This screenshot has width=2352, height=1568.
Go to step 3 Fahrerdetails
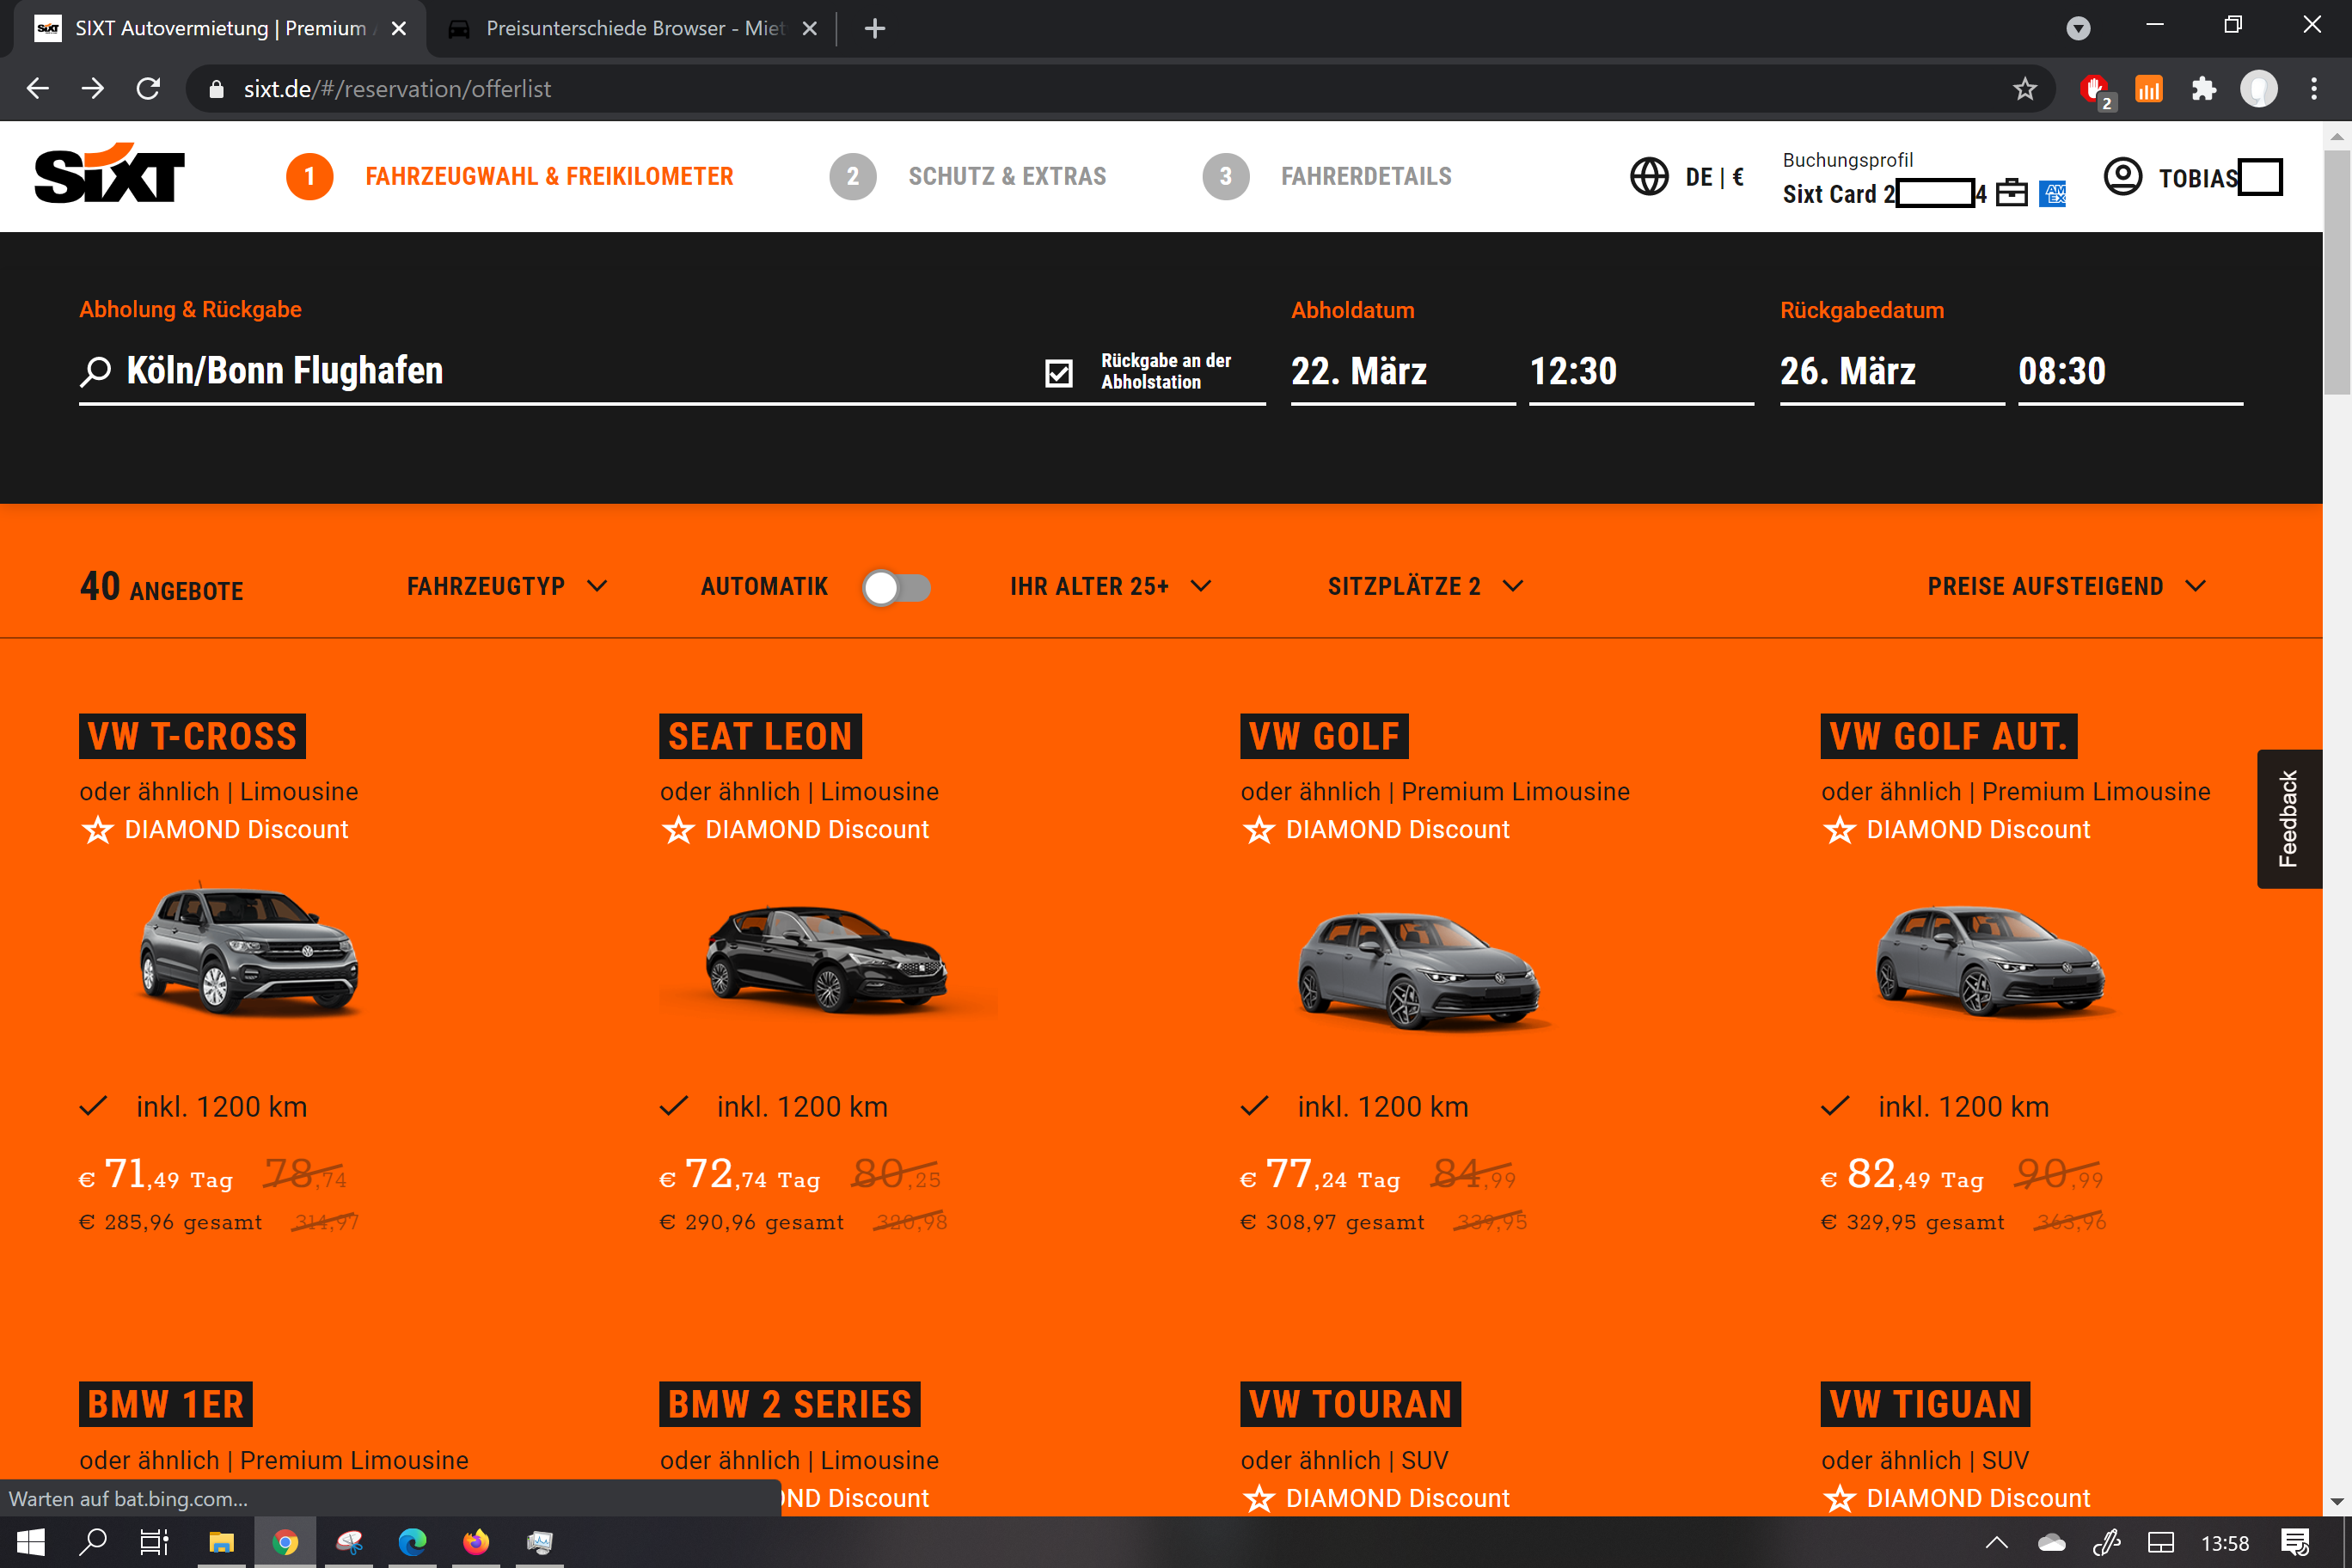point(1327,177)
